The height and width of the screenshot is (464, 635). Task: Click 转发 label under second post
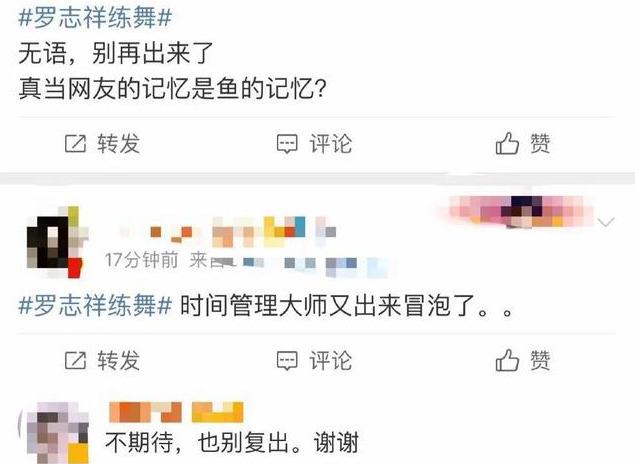(119, 360)
